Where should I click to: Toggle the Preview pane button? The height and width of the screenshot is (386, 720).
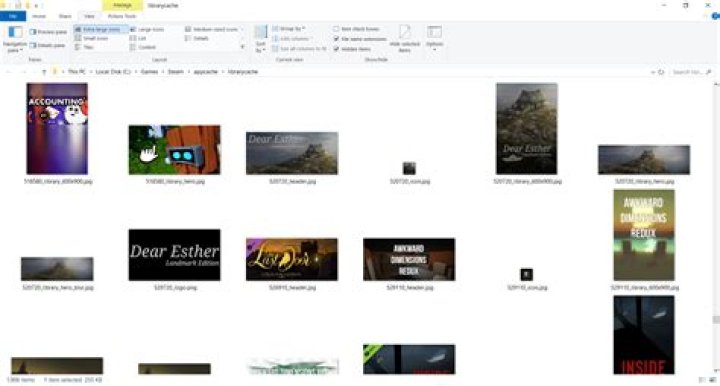coord(48,32)
